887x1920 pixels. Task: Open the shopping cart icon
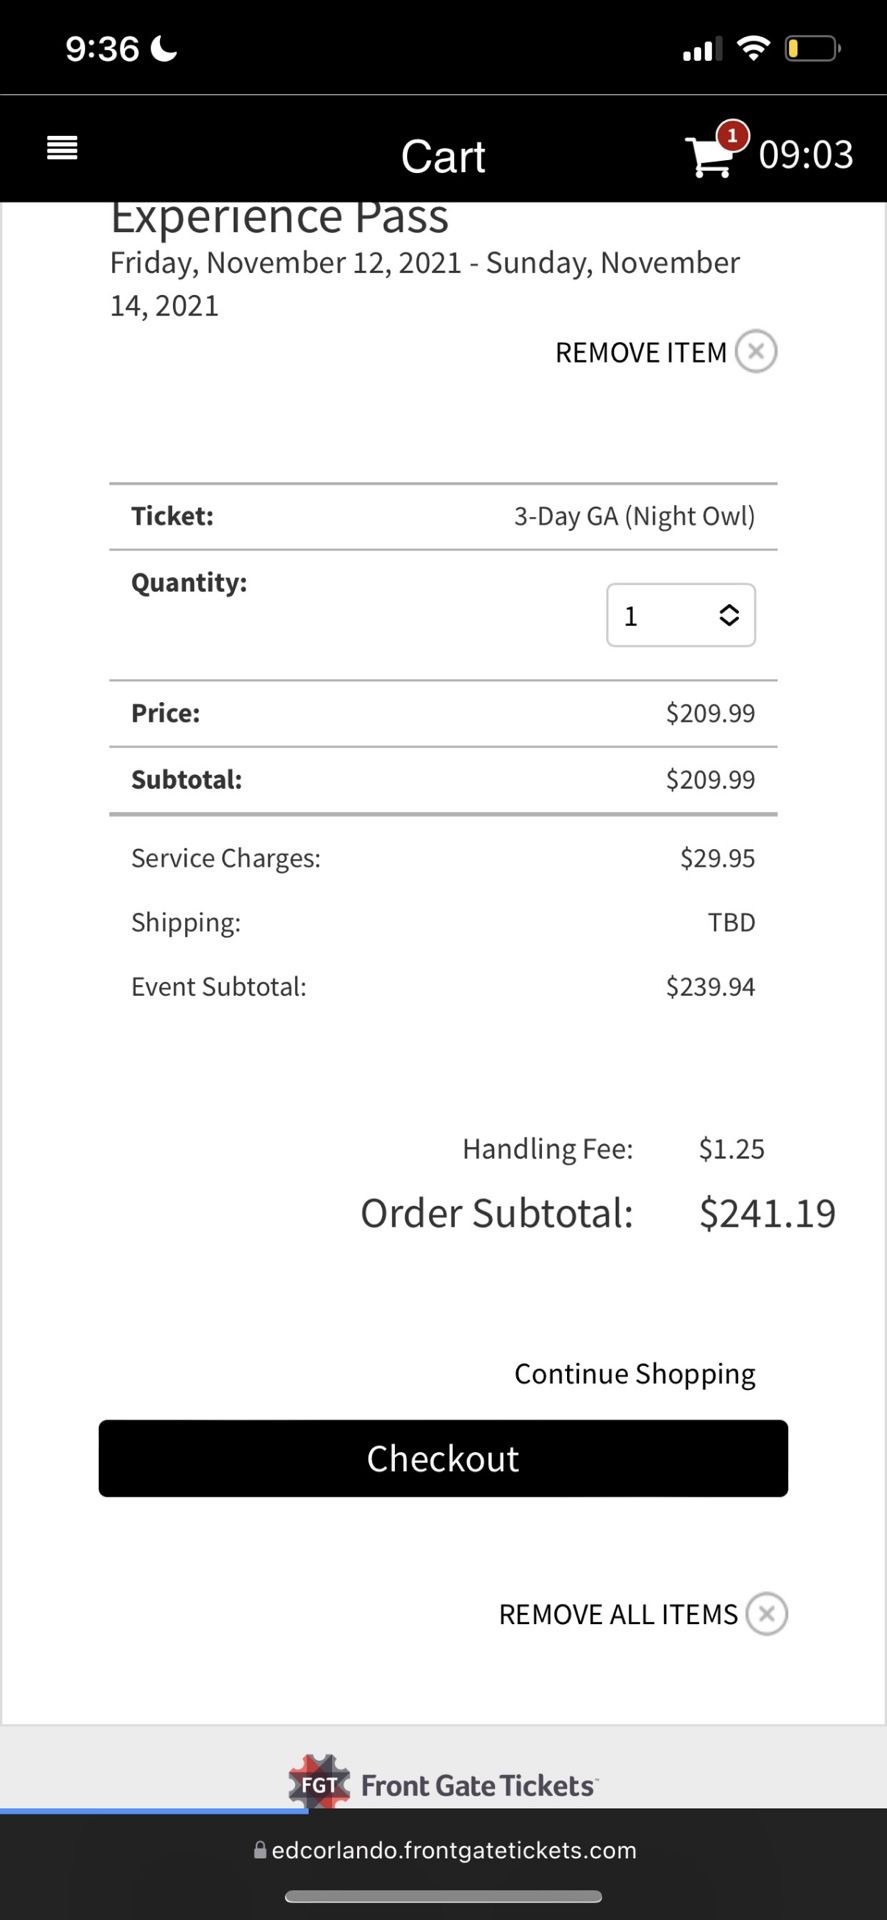point(710,156)
